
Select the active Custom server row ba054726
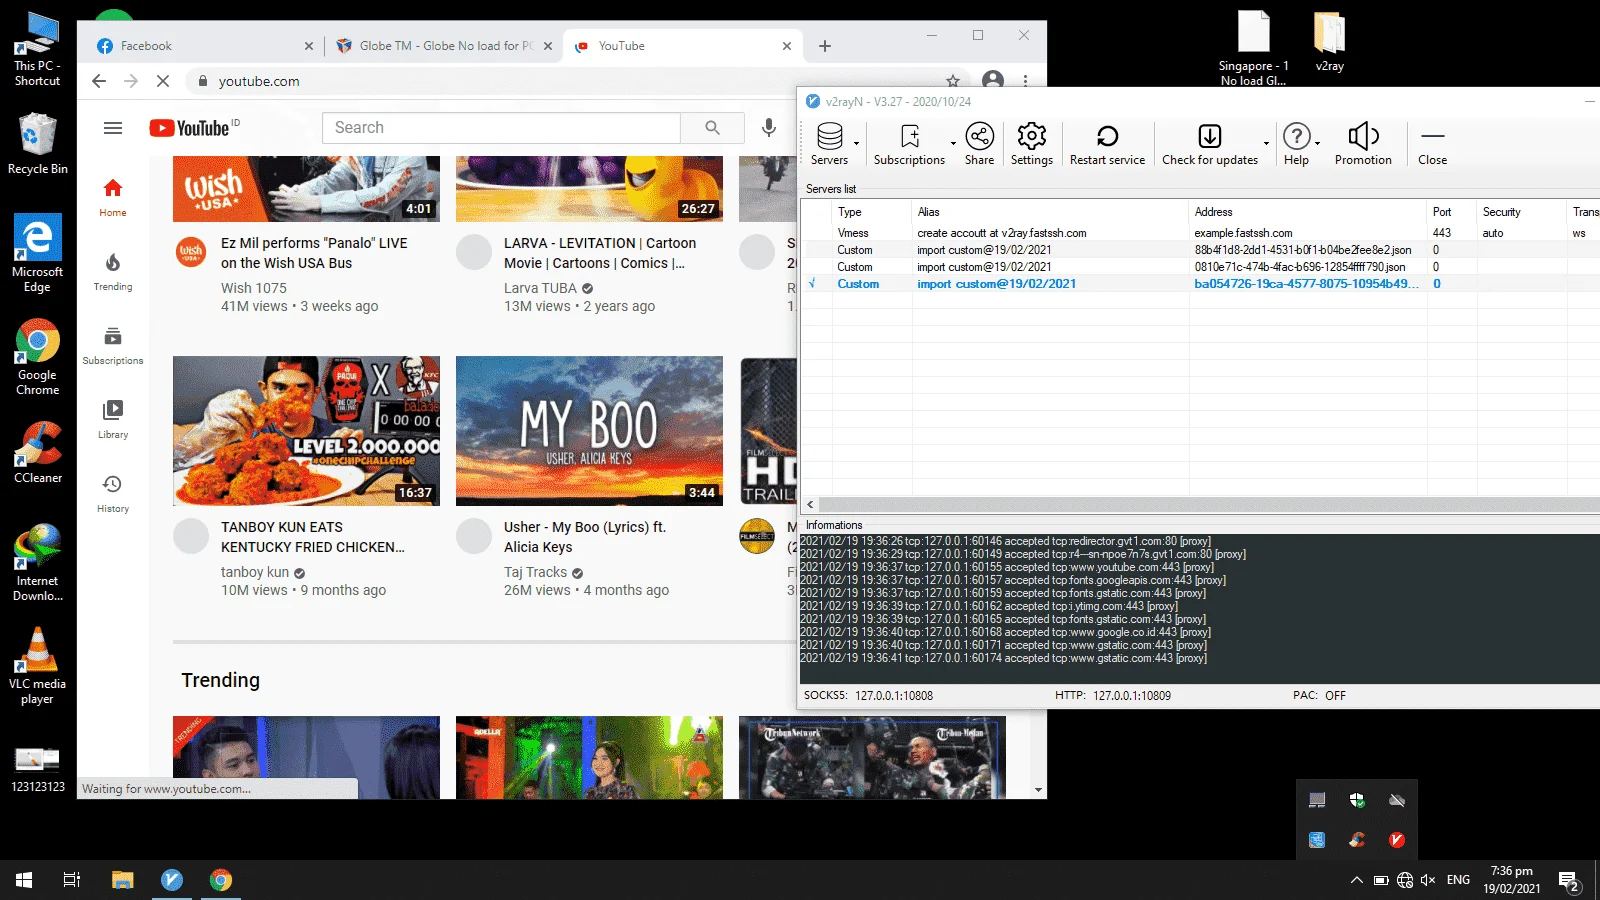pyautogui.click(x=1200, y=284)
